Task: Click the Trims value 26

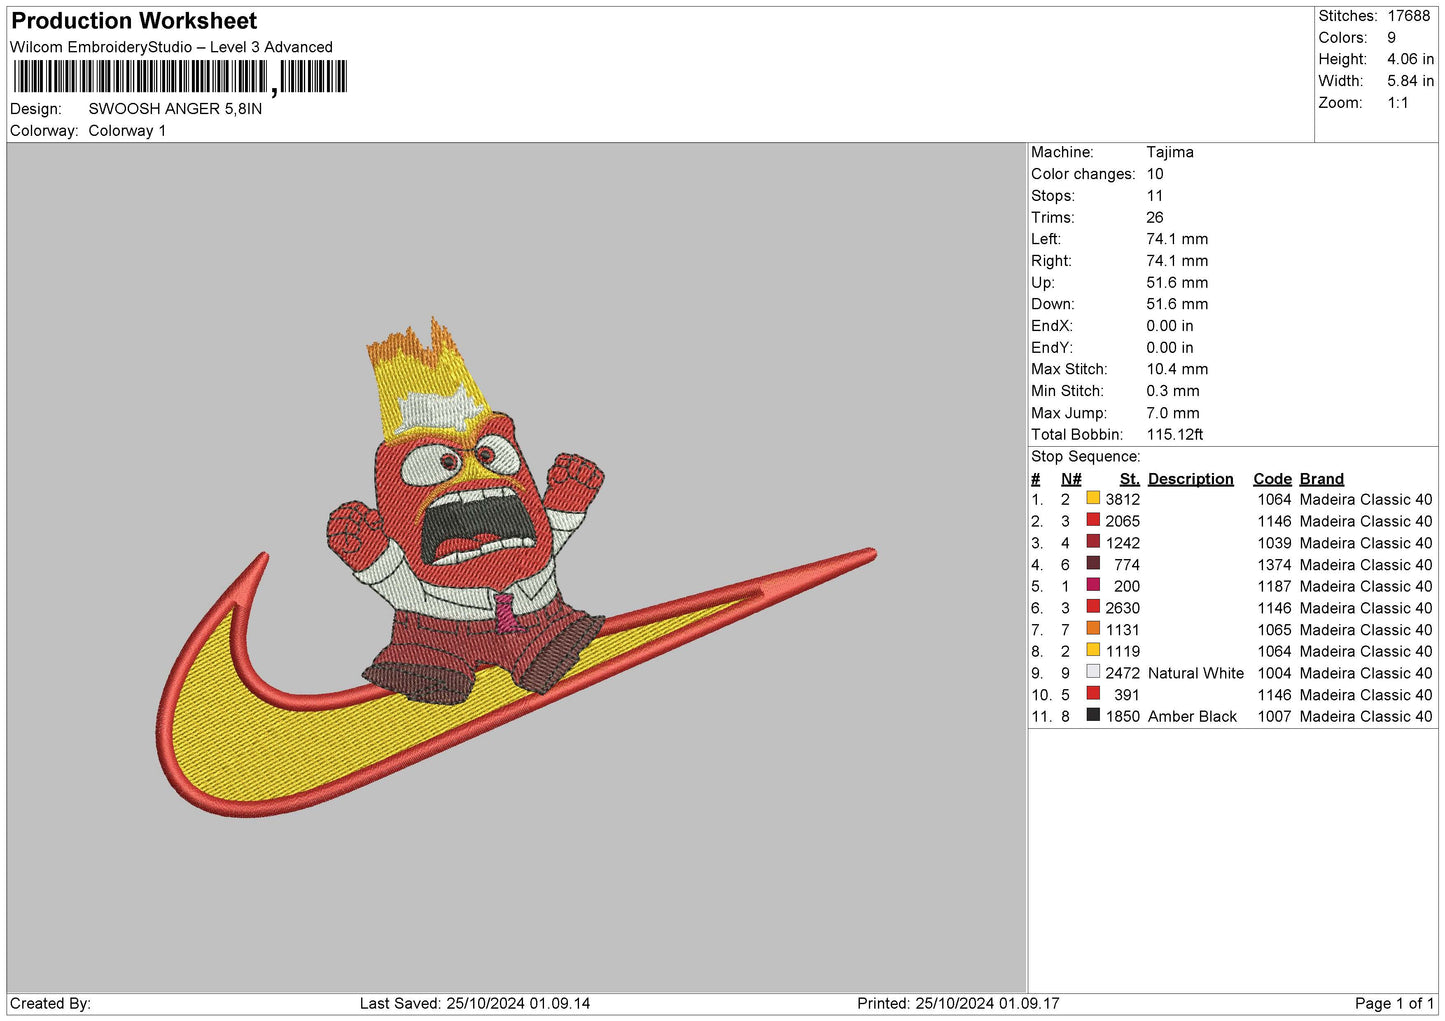Action: tap(1155, 218)
